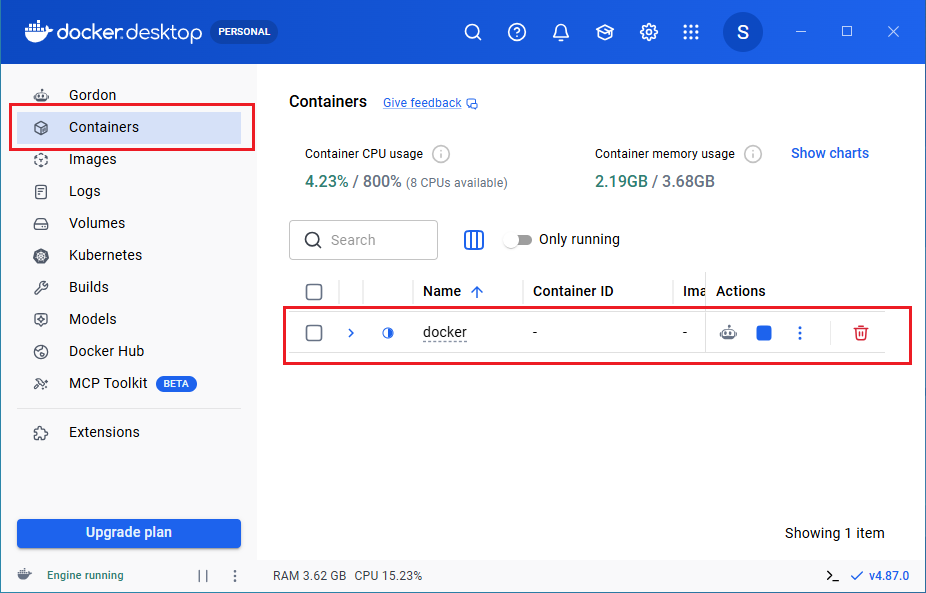Click Show charts link
The height and width of the screenshot is (593, 926).
tap(830, 153)
